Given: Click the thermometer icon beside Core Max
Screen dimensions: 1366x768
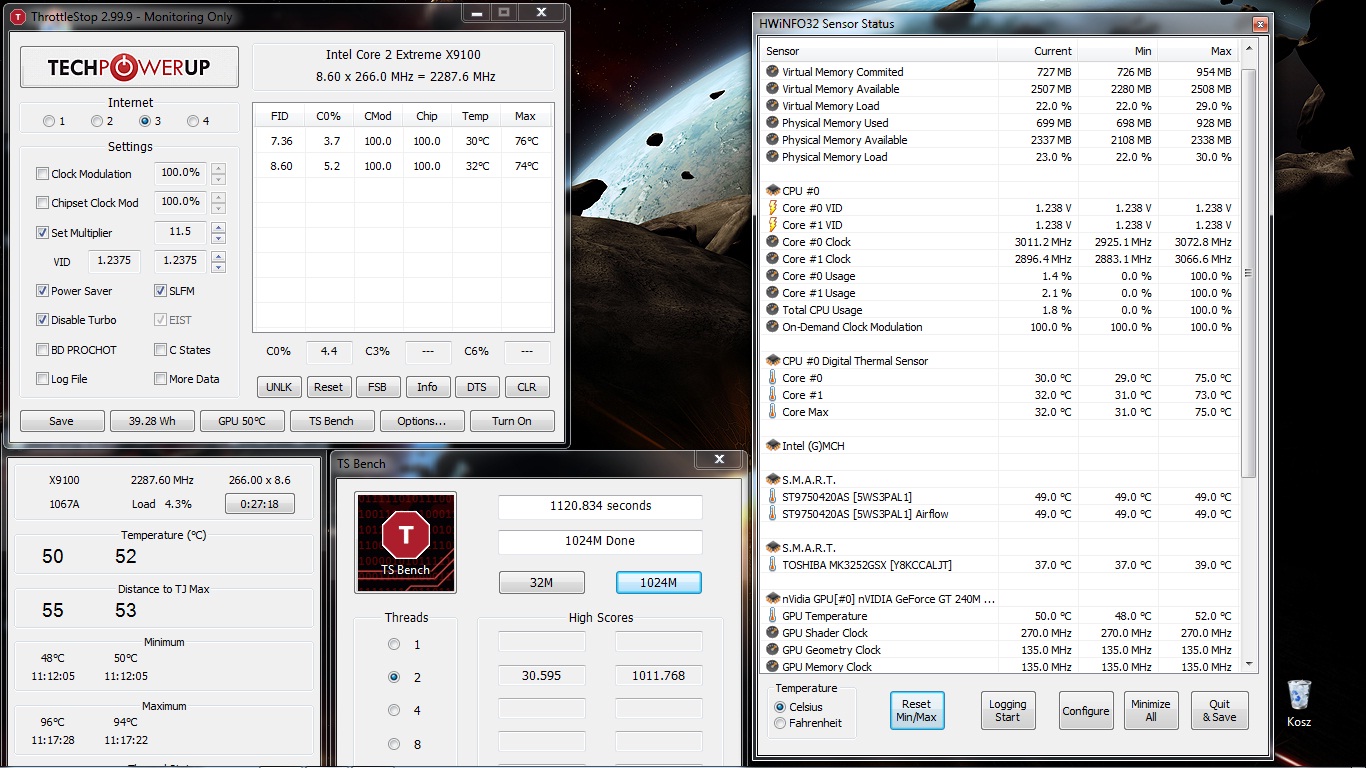Looking at the screenshot, I should [772, 412].
